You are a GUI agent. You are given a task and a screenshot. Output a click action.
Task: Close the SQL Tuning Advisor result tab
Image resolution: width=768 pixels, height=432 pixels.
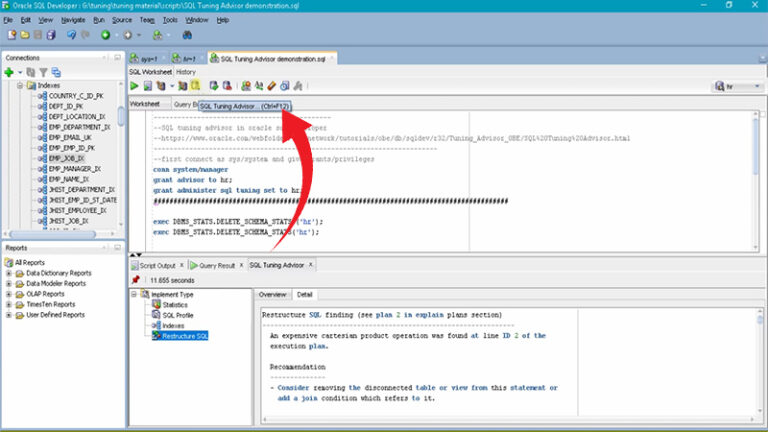[310, 265]
